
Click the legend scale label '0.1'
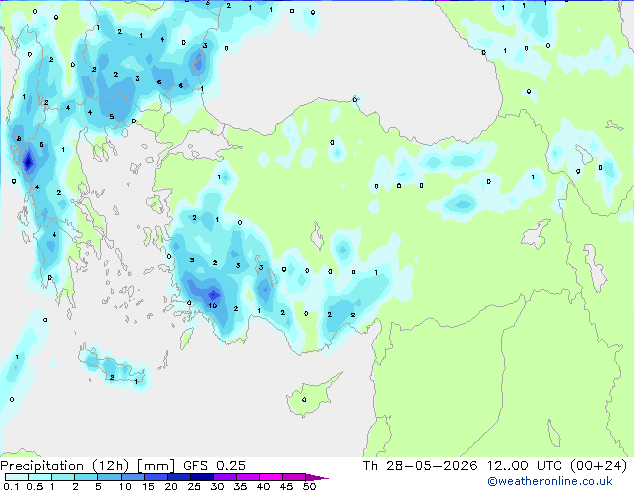coord(11,486)
